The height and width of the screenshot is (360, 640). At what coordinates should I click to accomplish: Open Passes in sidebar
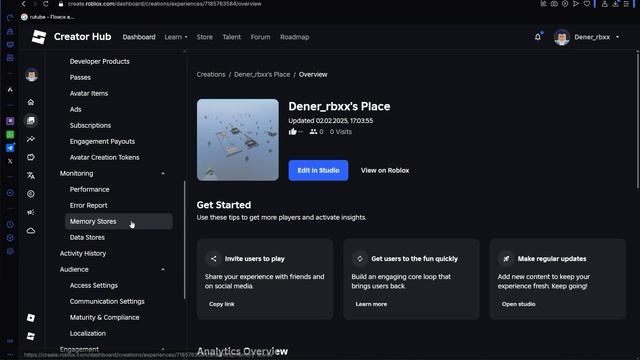[x=80, y=77]
